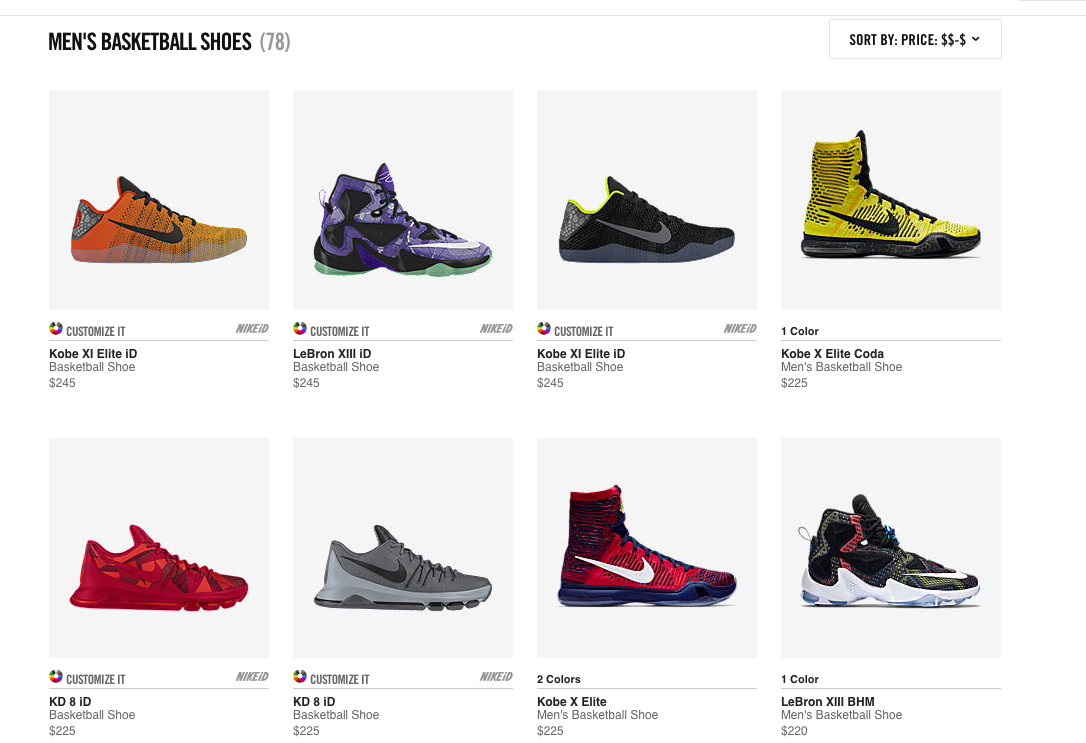
Task: Open the orange Kobe XI Elite iD shoe image
Action: click(159, 200)
